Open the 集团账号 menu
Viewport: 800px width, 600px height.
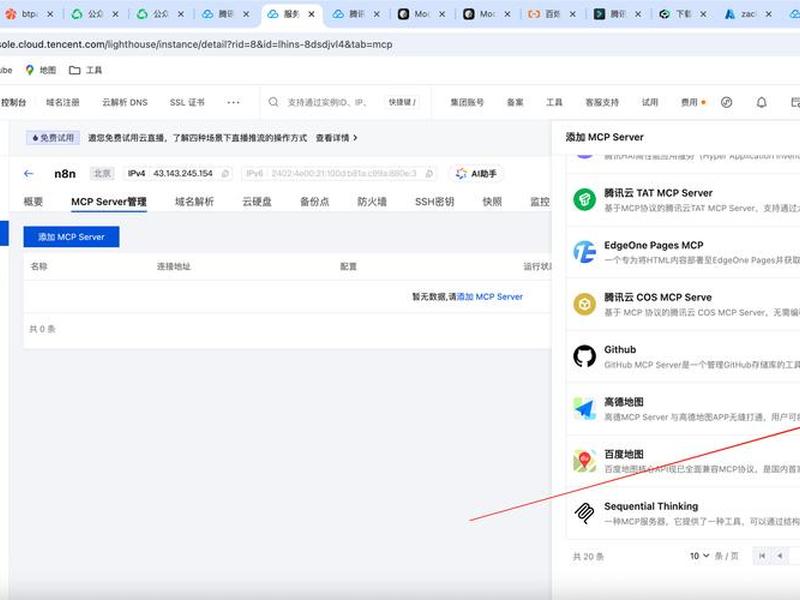[467, 103]
